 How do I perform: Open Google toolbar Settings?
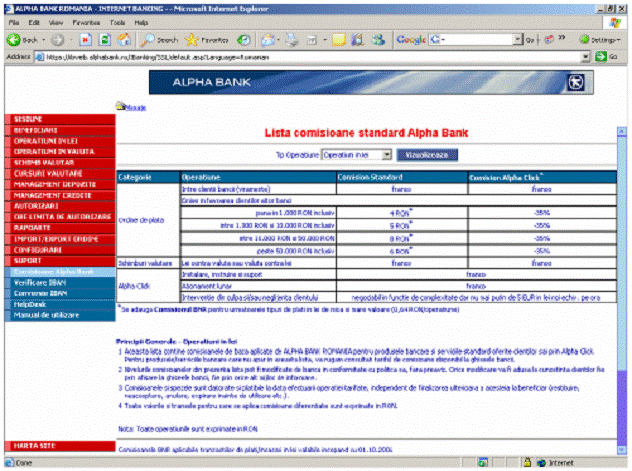click(x=599, y=39)
